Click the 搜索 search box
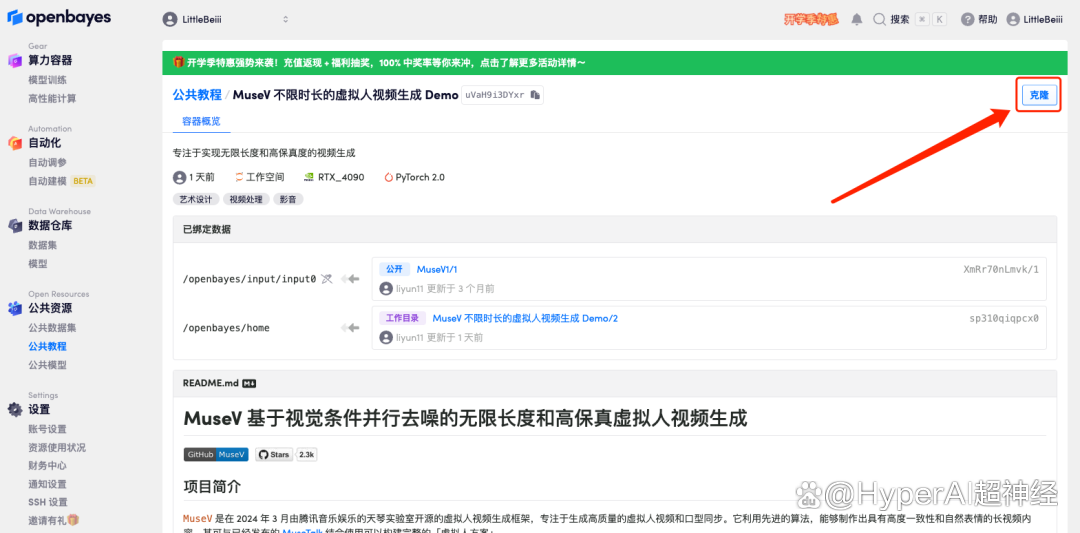The image size is (1080, 533). point(900,19)
